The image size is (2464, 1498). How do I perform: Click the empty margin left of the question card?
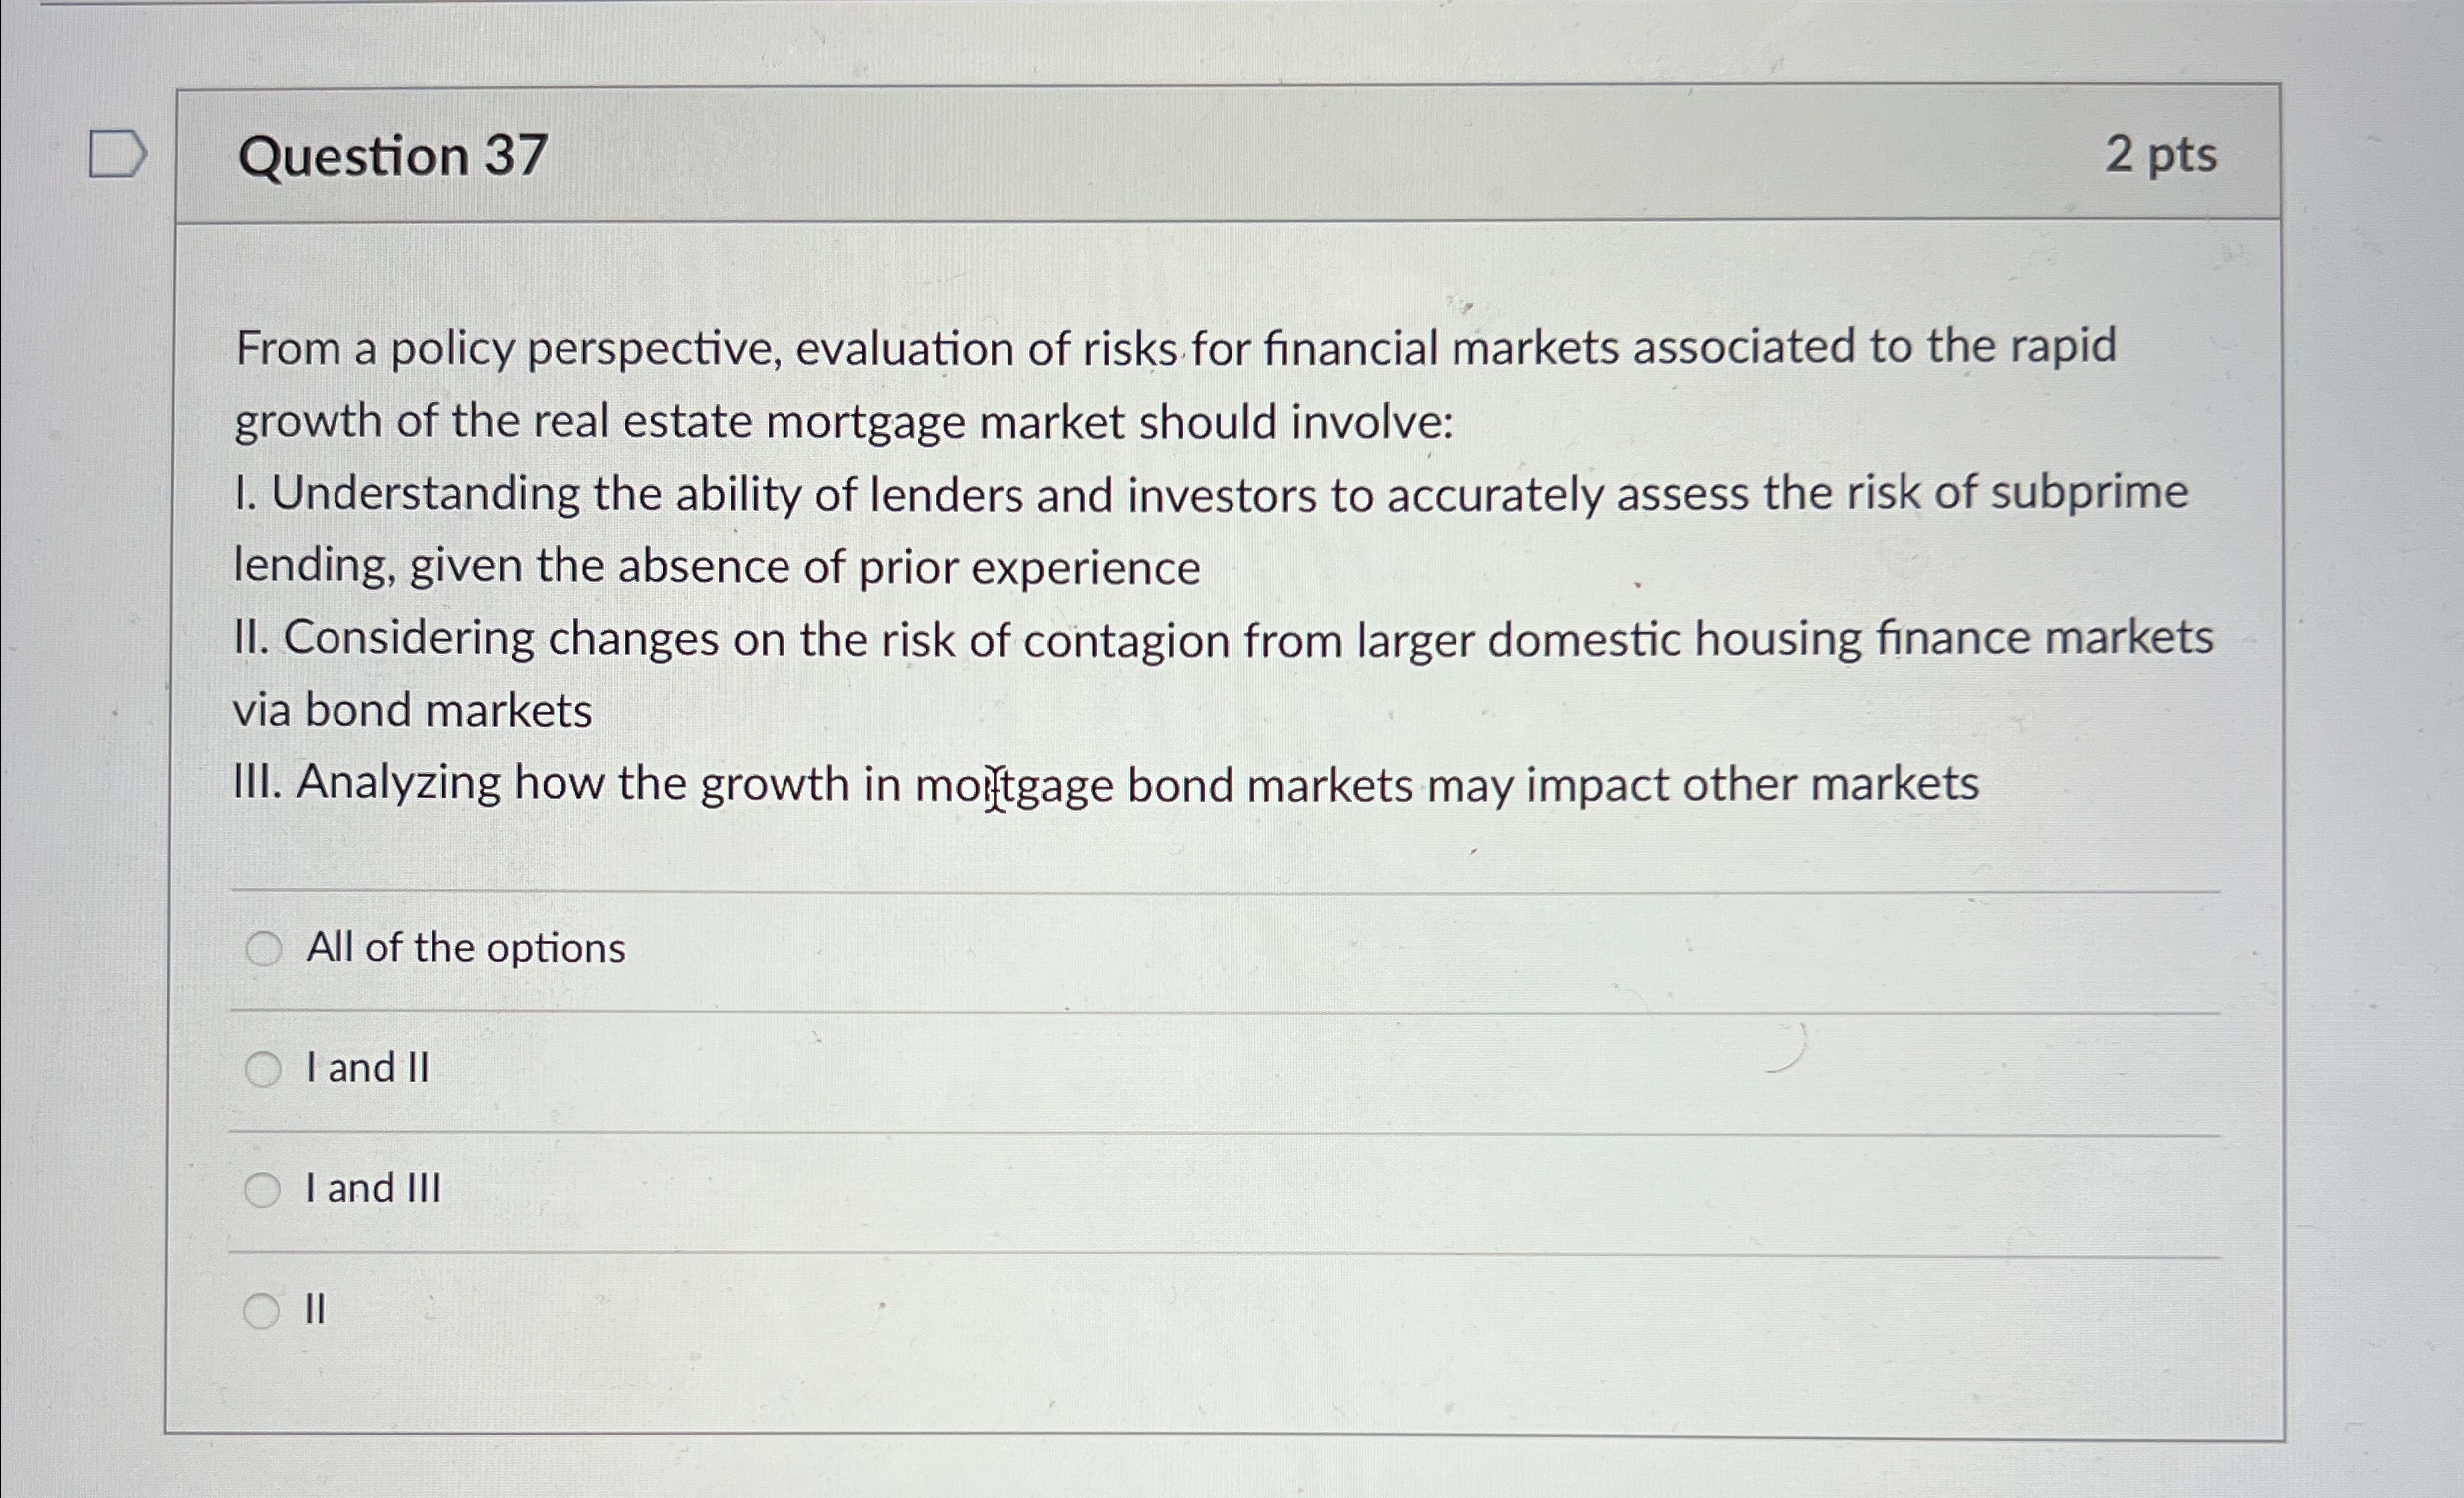point(85,700)
